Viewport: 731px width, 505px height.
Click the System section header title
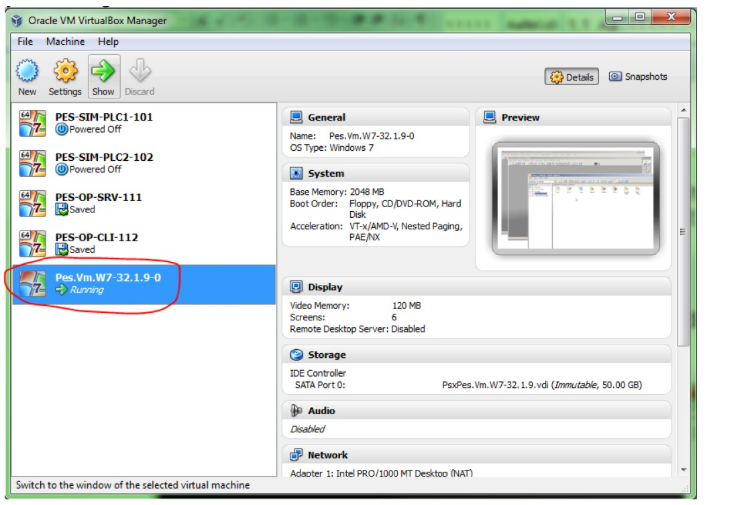coord(326,173)
